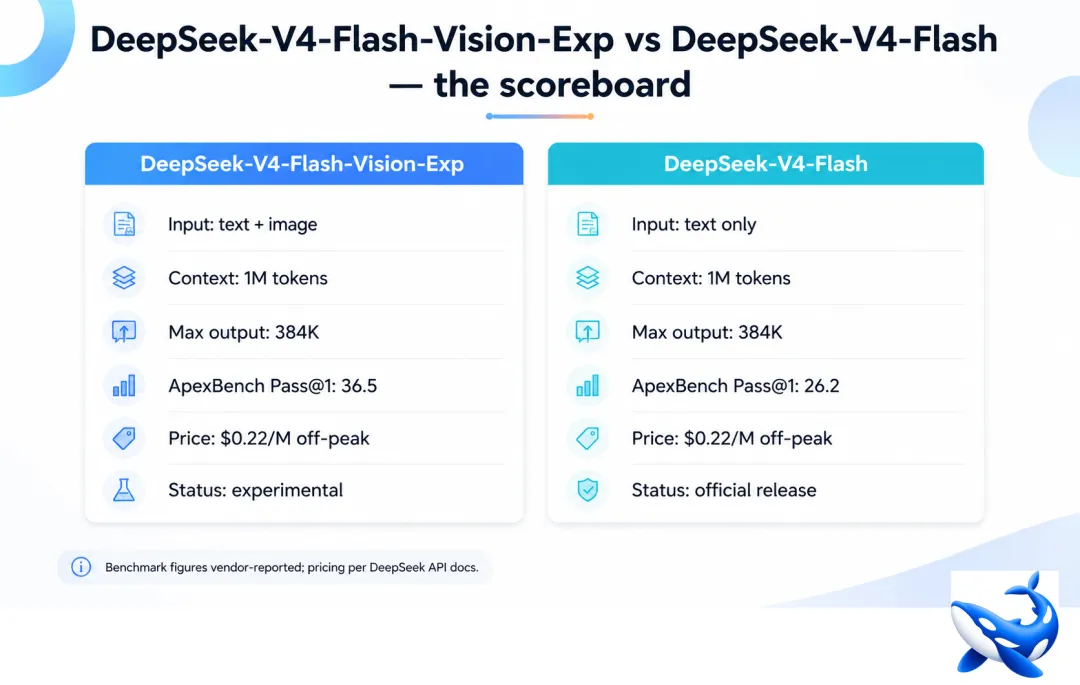Select the DeepSeek-V4-Flash-Vision-Exp card header
Image resolution: width=1080 pixels, height=685 pixels.
click(304, 164)
